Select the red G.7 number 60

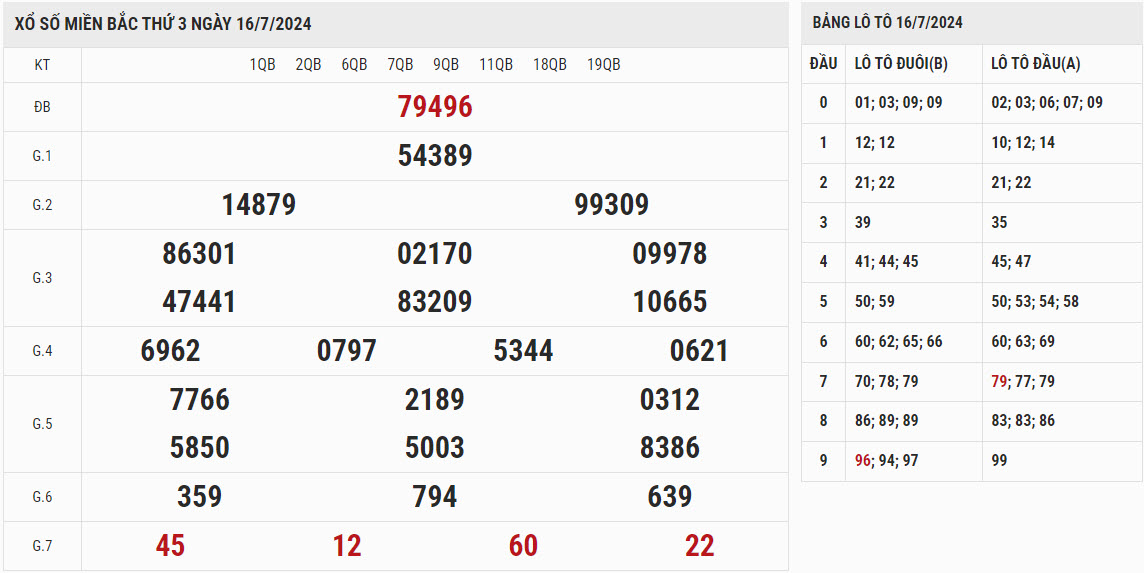coord(523,546)
